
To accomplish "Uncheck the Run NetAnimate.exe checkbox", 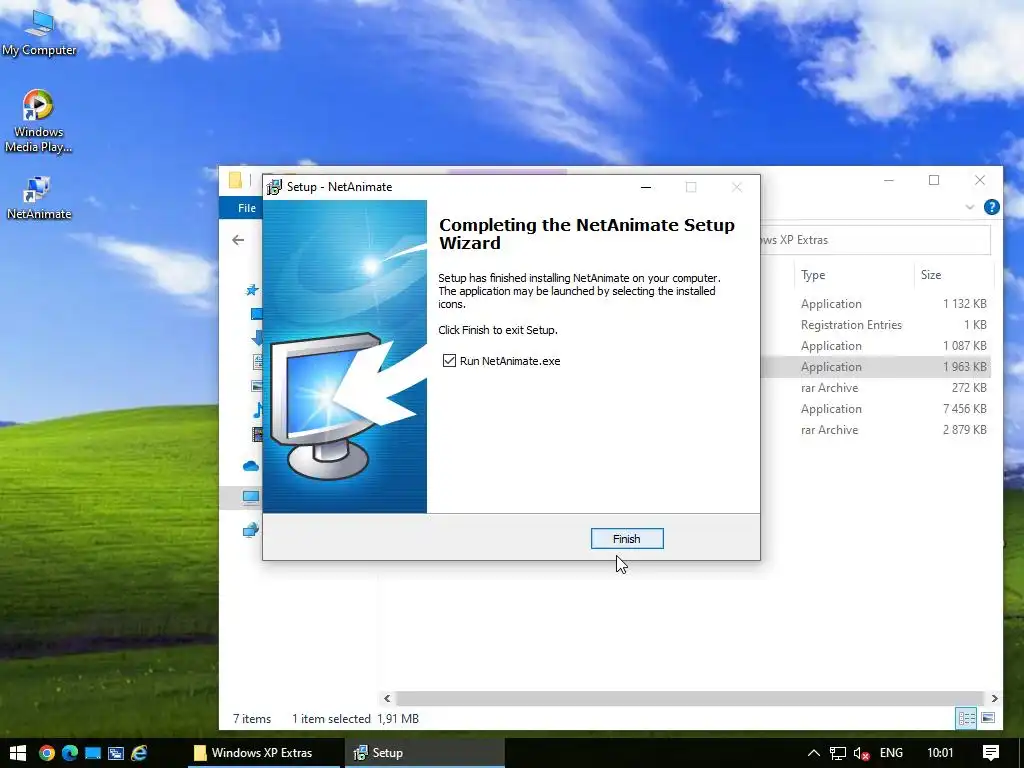I will click(x=449, y=360).
